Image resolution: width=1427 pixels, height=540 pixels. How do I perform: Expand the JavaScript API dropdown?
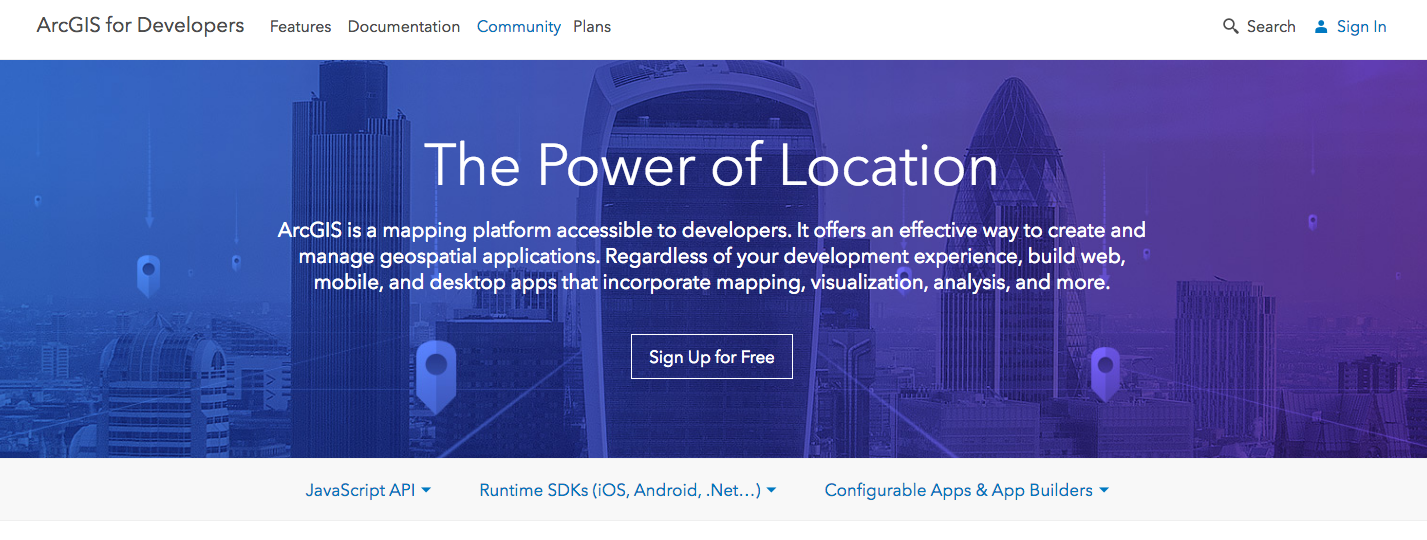coord(368,490)
